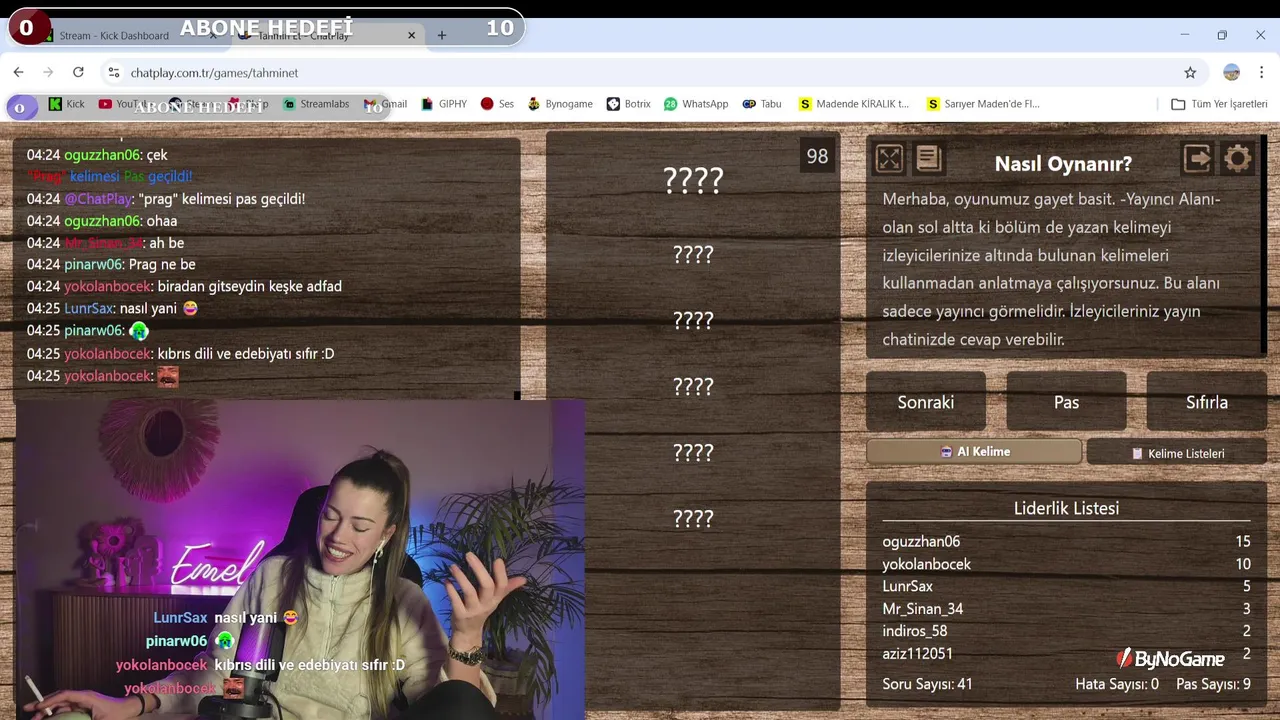Open Chrome three-dot menu

[x=1261, y=72]
